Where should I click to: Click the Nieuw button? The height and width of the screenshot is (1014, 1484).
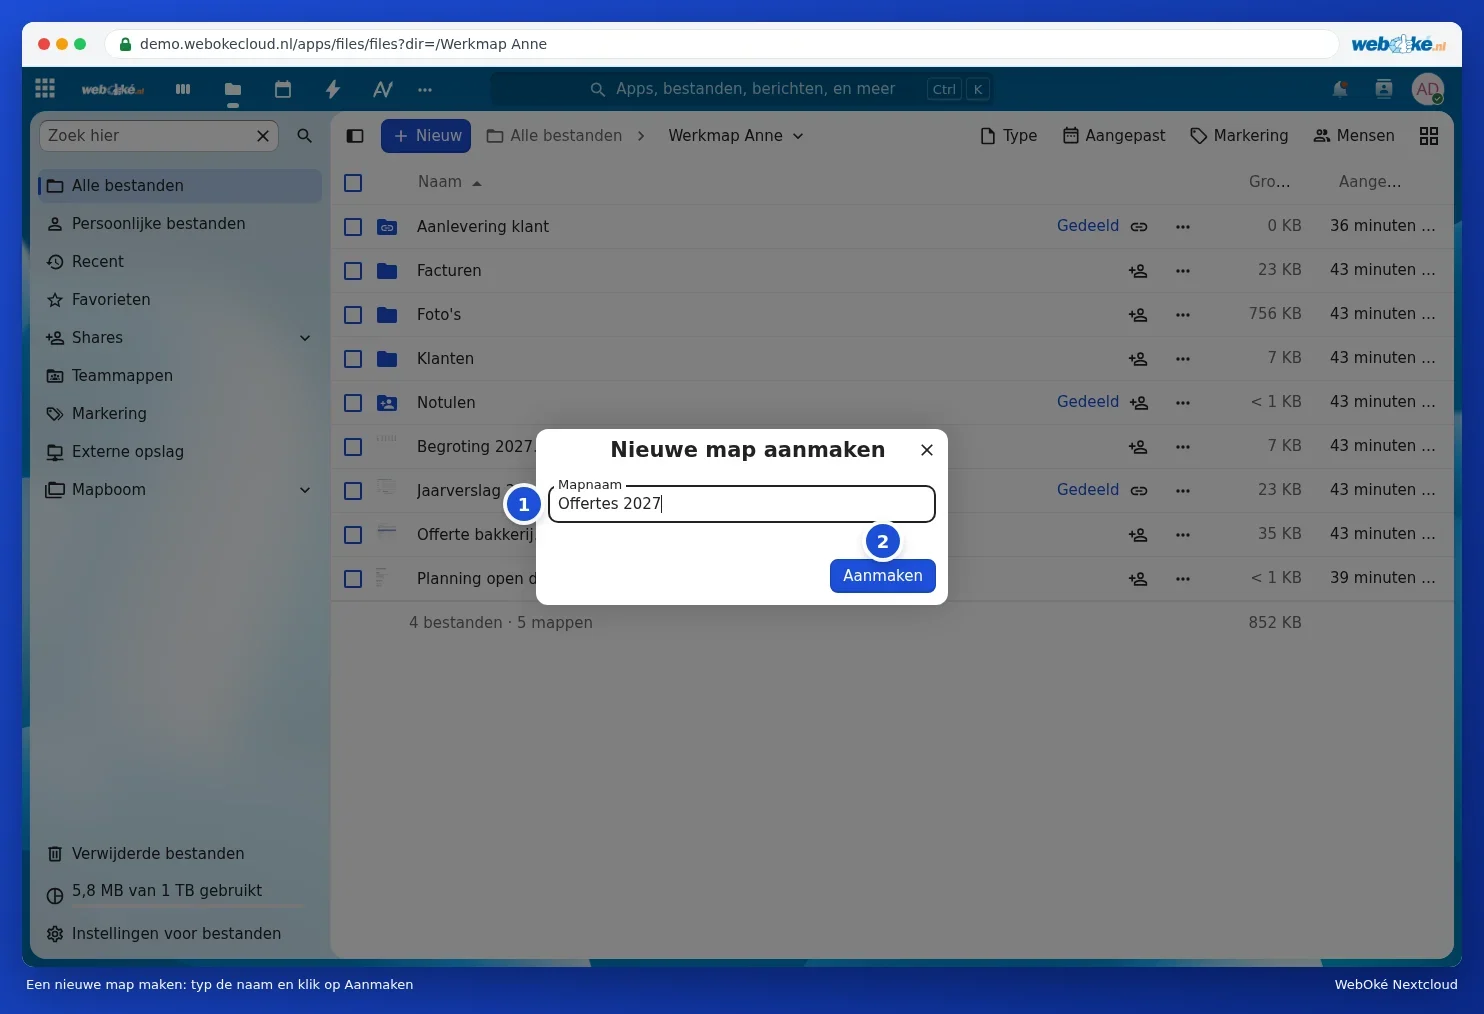coord(426,136)
